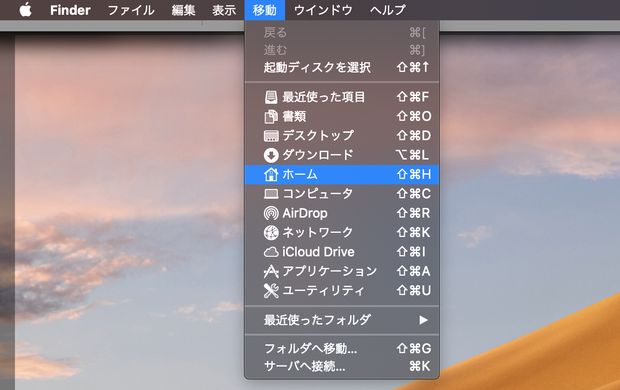The width and height of the screenshot is (620, 390).
Task: Click the ⇧⌘U shortcut for ユーティリティ
Action: point(414,291)
